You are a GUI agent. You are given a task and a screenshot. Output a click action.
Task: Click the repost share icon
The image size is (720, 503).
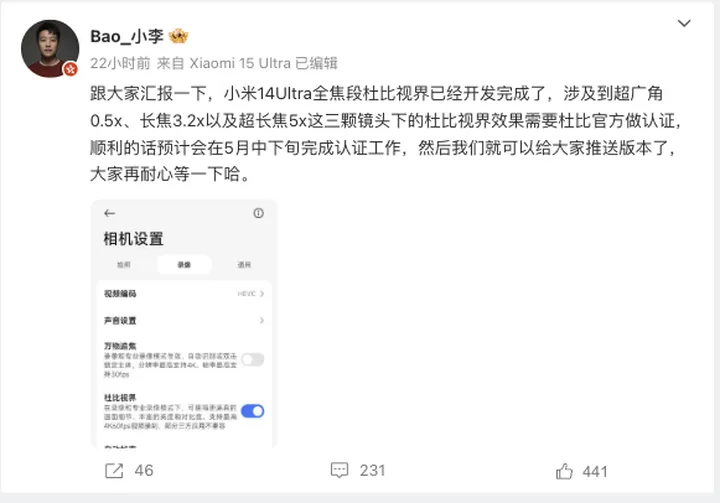[114, 470]
